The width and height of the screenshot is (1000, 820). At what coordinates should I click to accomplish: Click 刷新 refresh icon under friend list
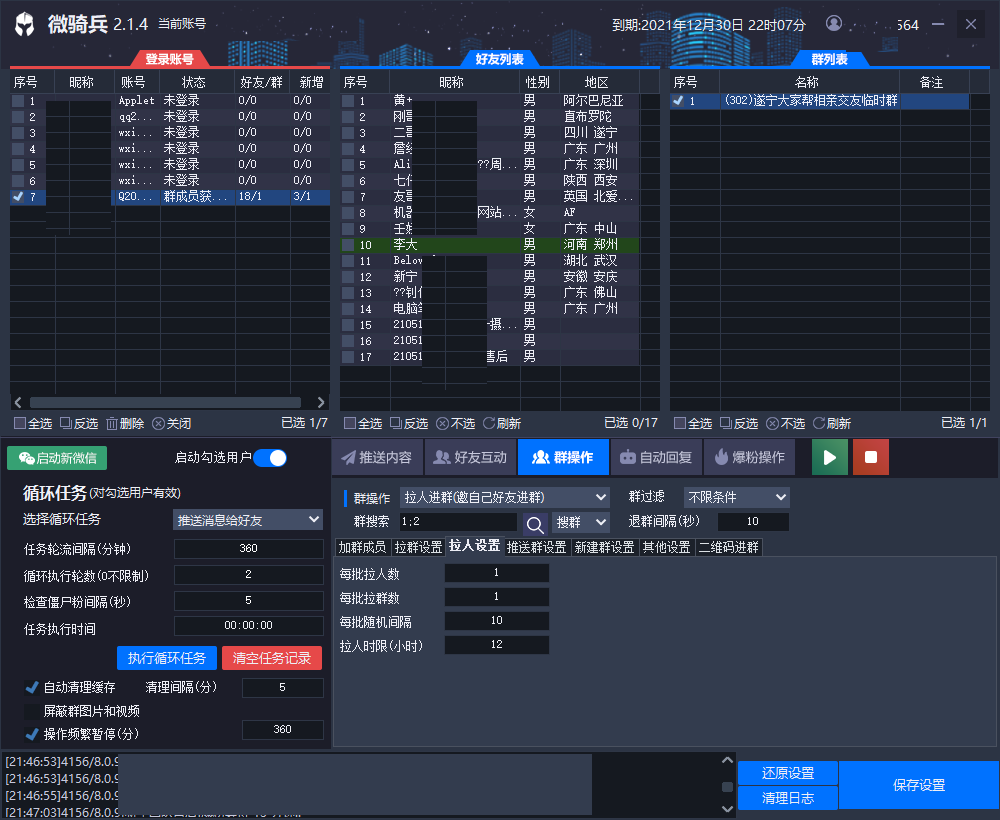(489, 423)
